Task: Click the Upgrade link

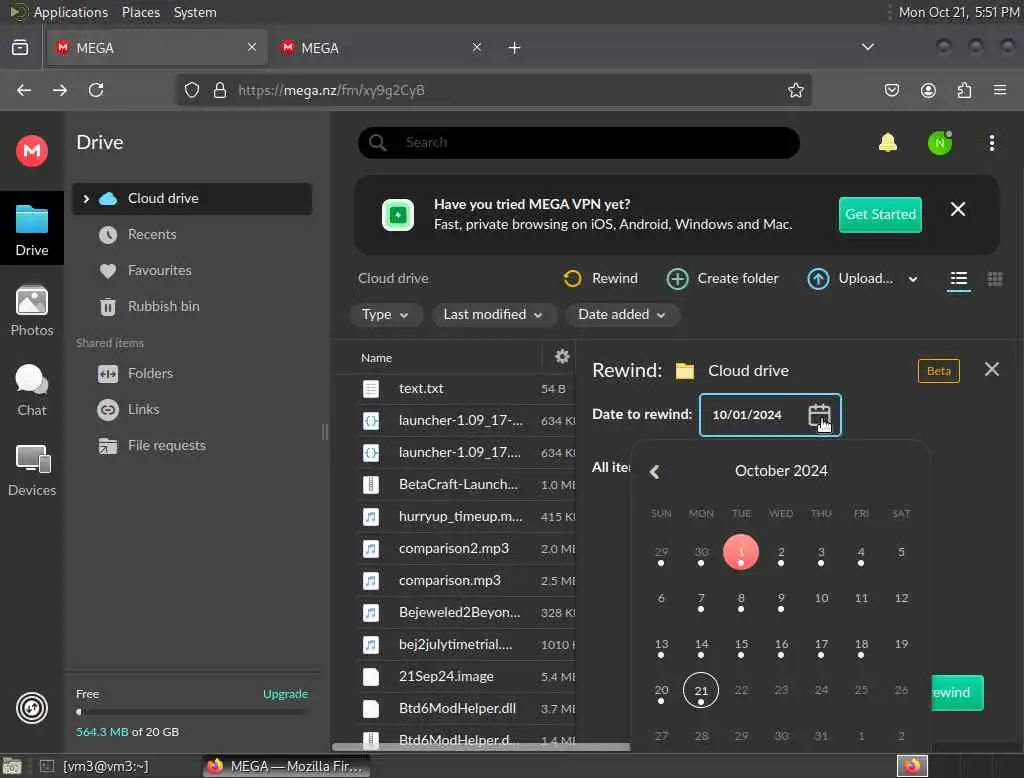Action: (x=285, y=694)
